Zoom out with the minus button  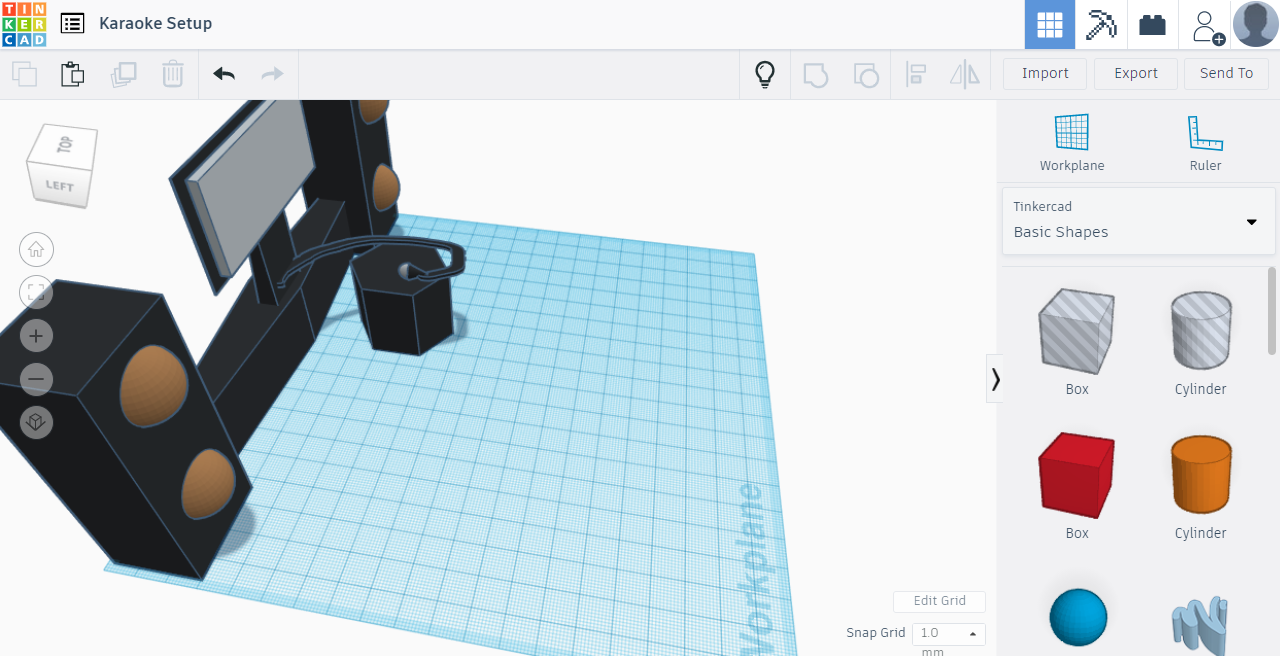click(37, 379)
